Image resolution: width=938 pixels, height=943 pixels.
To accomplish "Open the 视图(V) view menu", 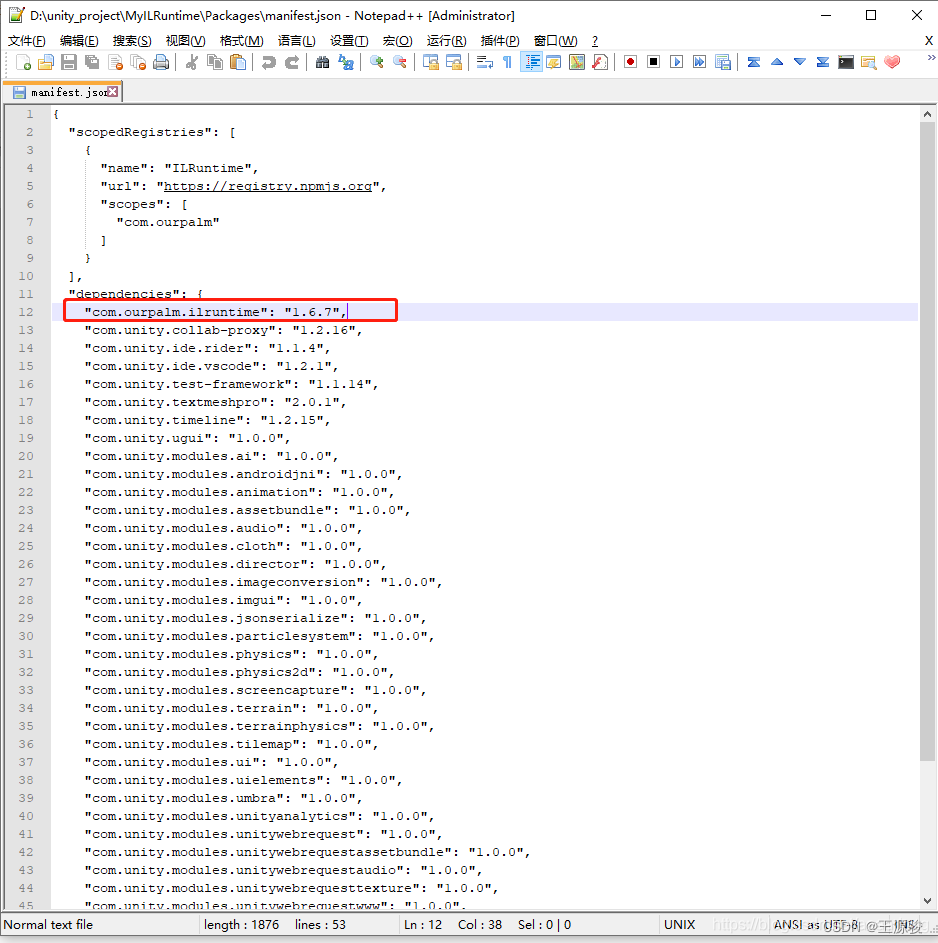I will [x=186, y=40].
